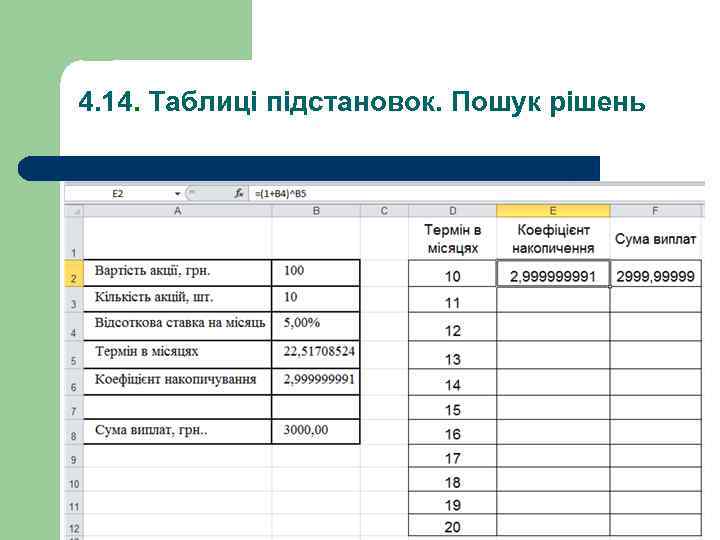Click cell with term 17
Screen dimensions: 720x540
click(x=452, y=456)
